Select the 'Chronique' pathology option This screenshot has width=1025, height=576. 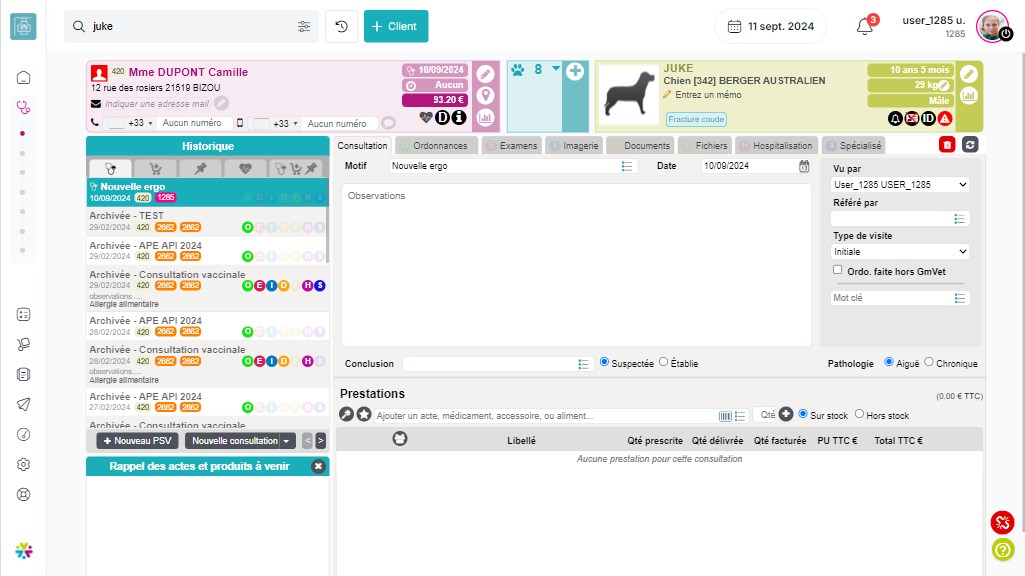coord(929,363)
